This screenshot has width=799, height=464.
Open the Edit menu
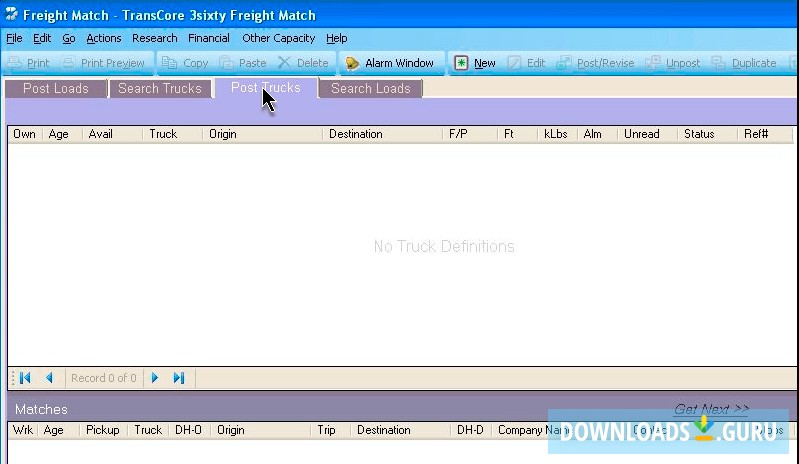point(42,38)
